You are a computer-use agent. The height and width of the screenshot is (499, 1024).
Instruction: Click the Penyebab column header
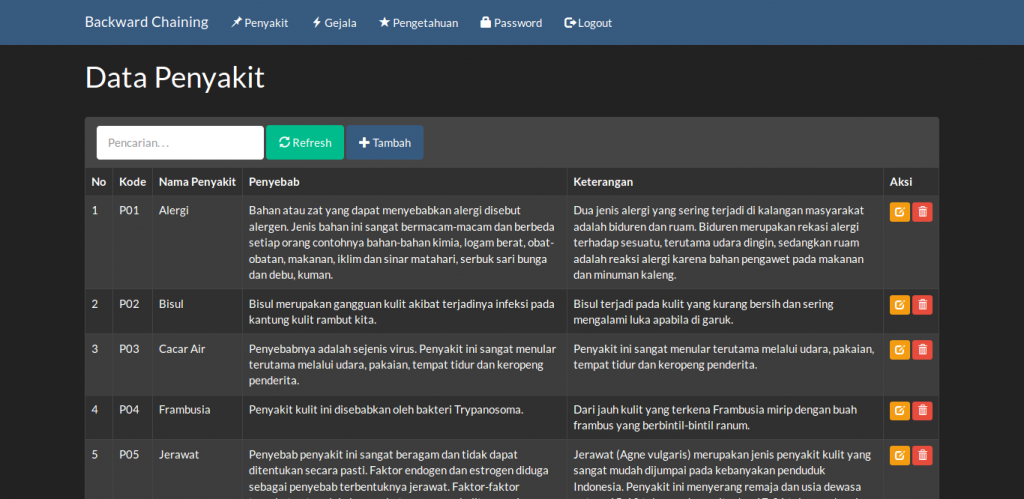tap(405, 182)
